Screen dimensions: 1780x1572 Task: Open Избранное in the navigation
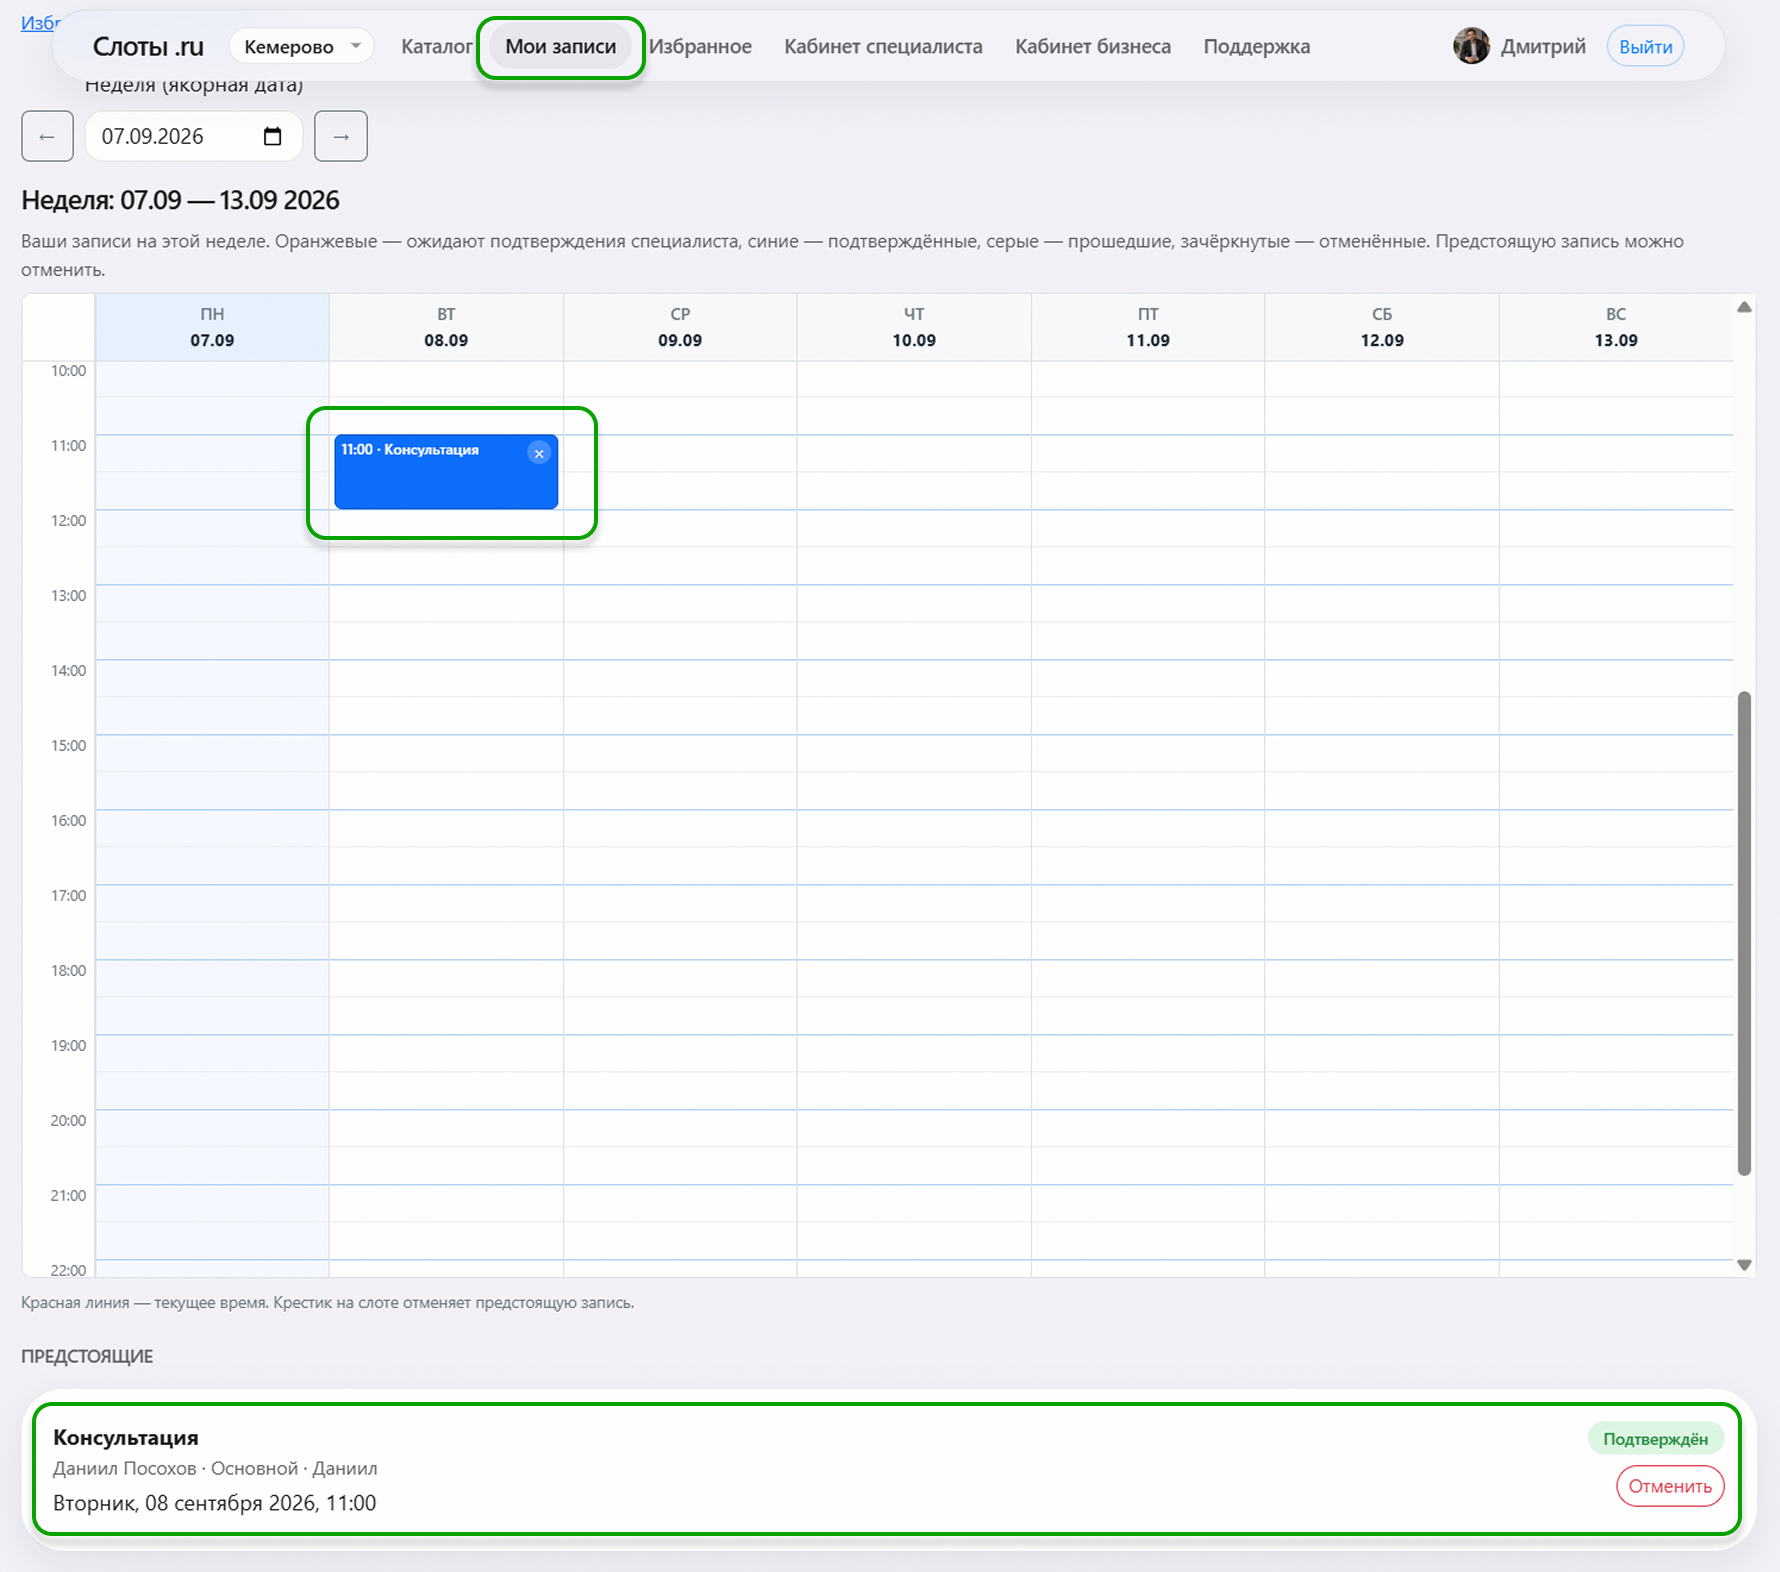[700, 46]
